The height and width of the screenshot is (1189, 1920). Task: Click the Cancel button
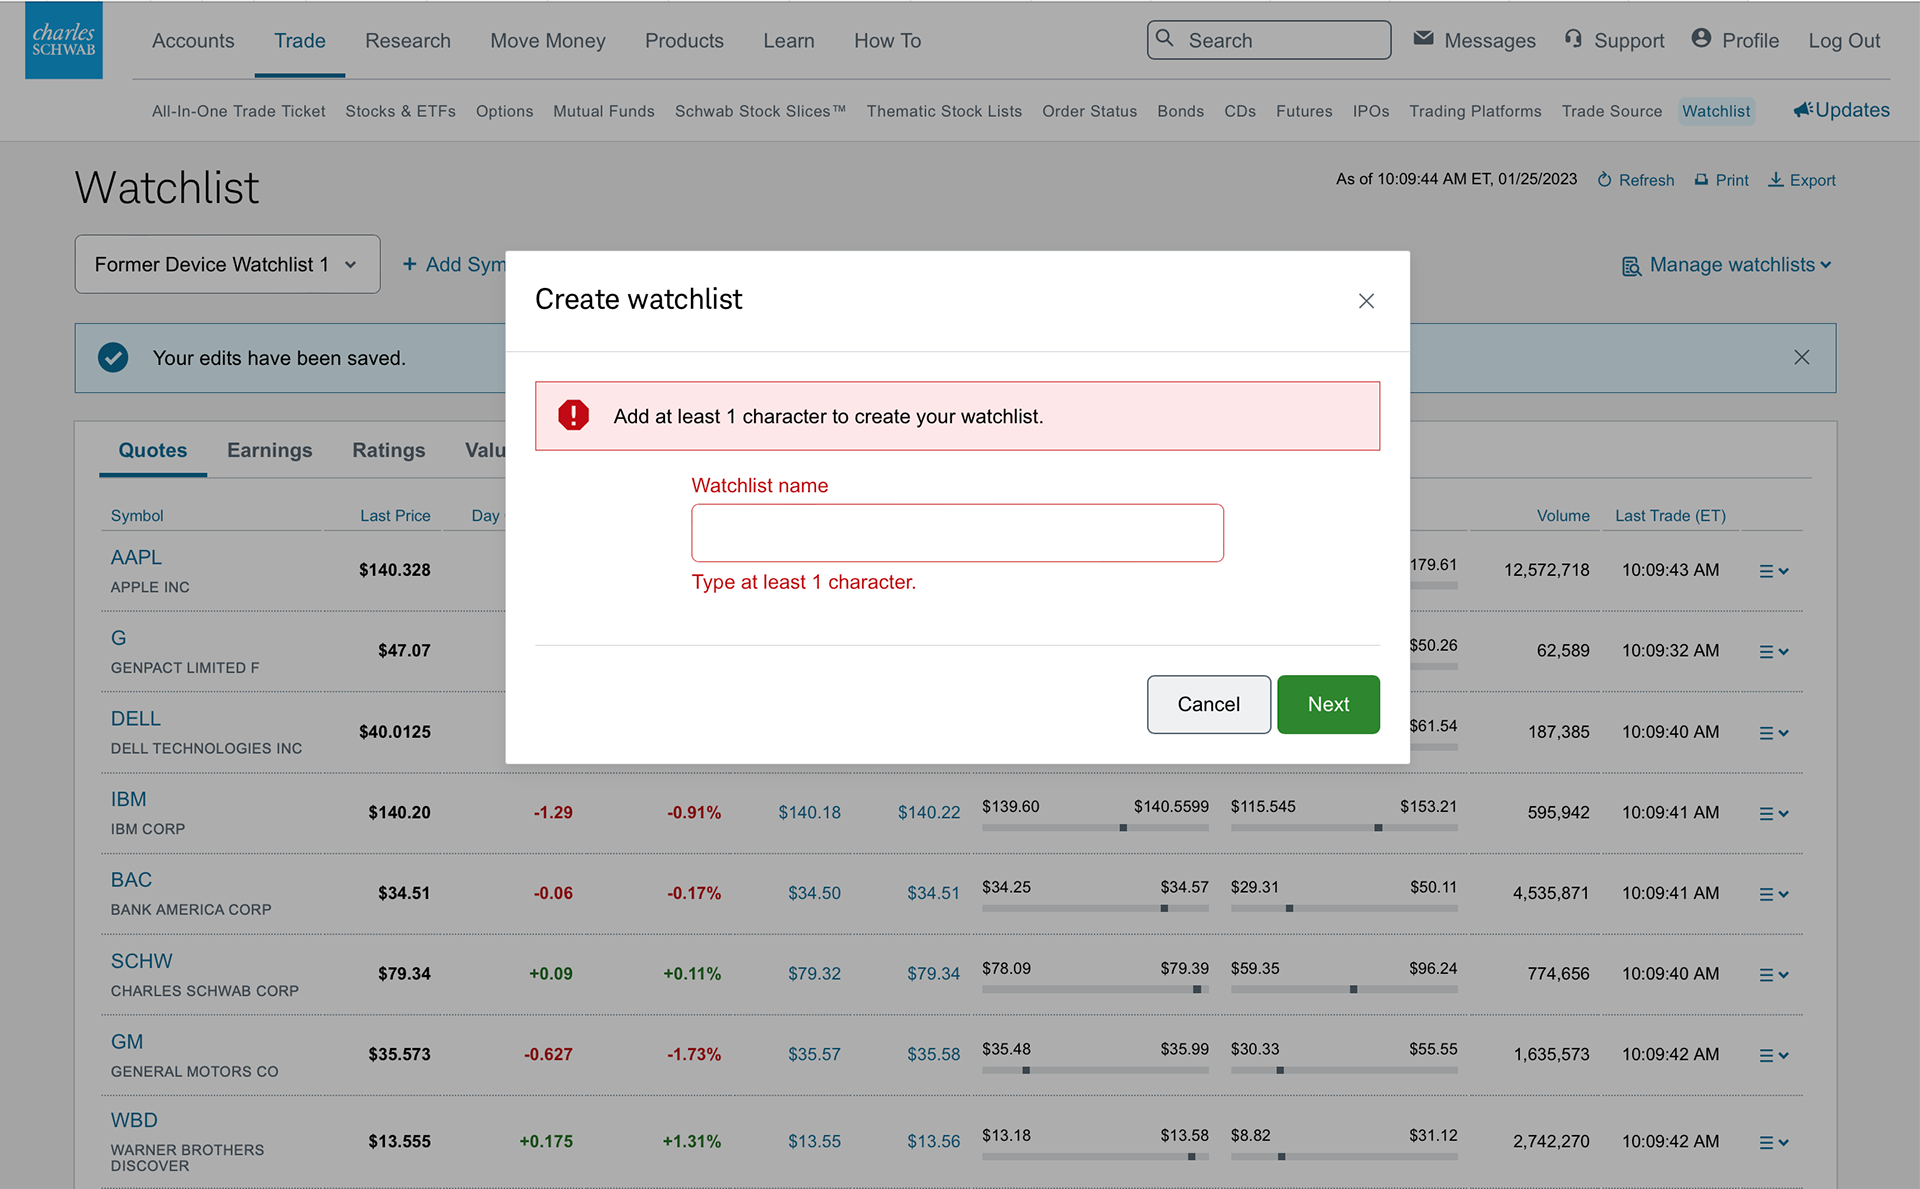click(1209, 704)
